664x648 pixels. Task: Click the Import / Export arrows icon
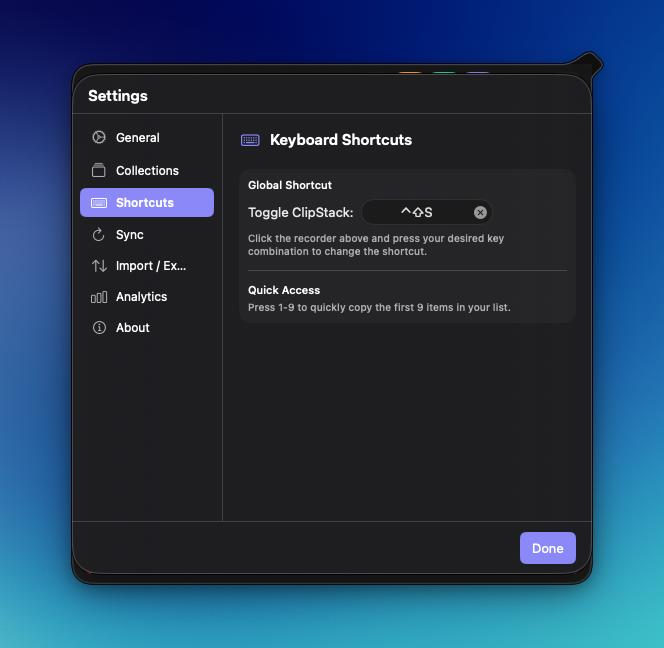(x=99, y=266)
